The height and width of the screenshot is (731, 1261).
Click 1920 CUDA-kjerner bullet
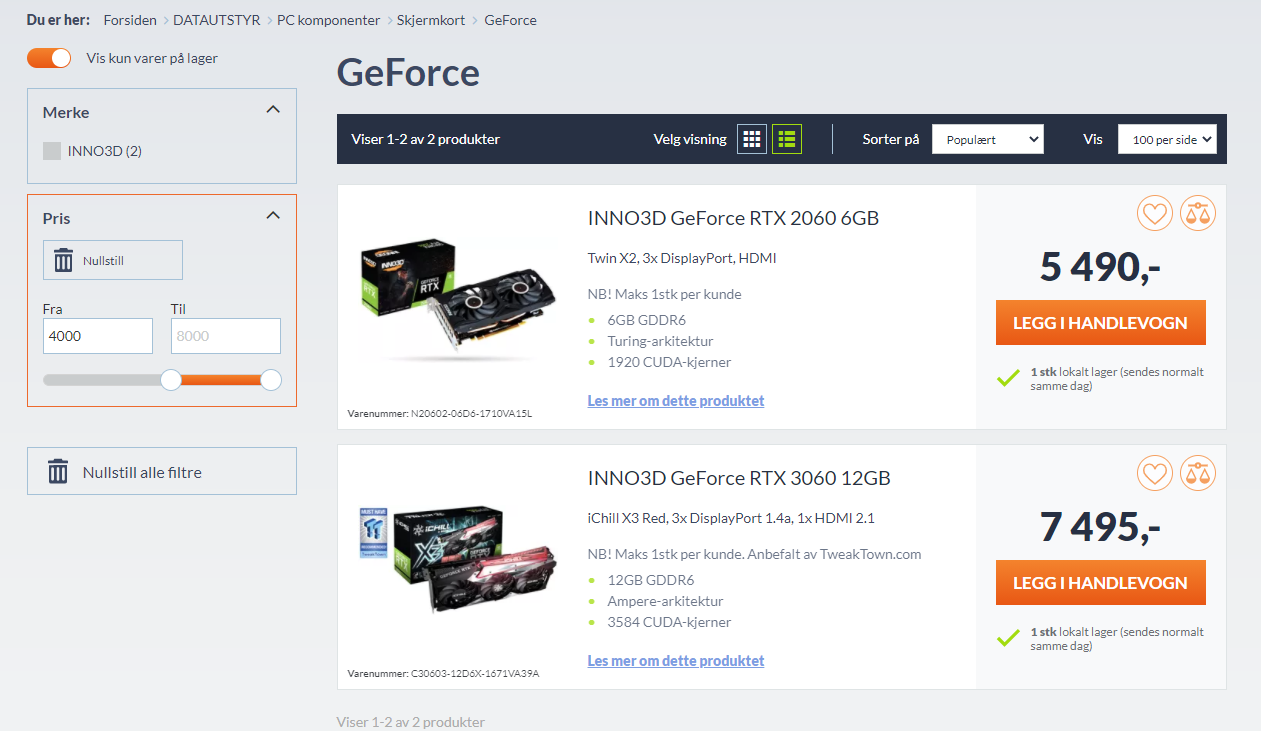(669, 362)
